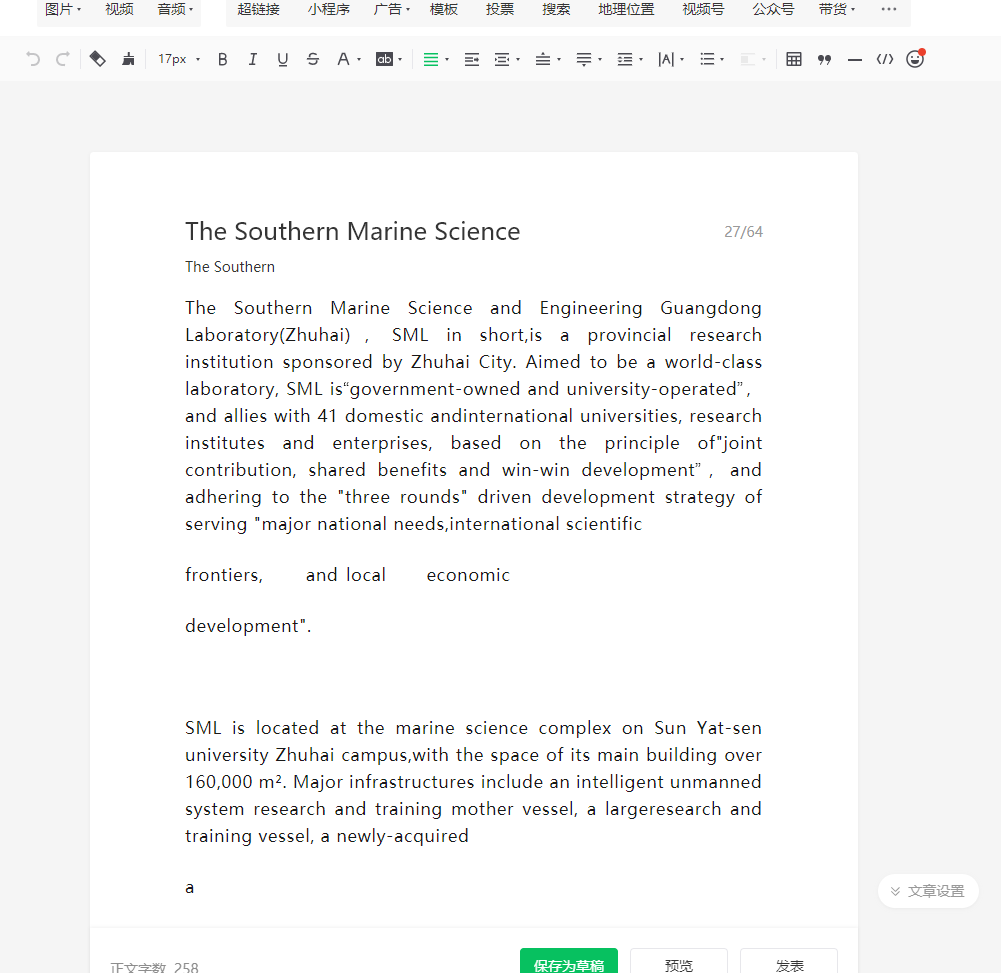Click the 视频 insert option
This screenshot has width=1001, height=973.
tap(119, 9)
